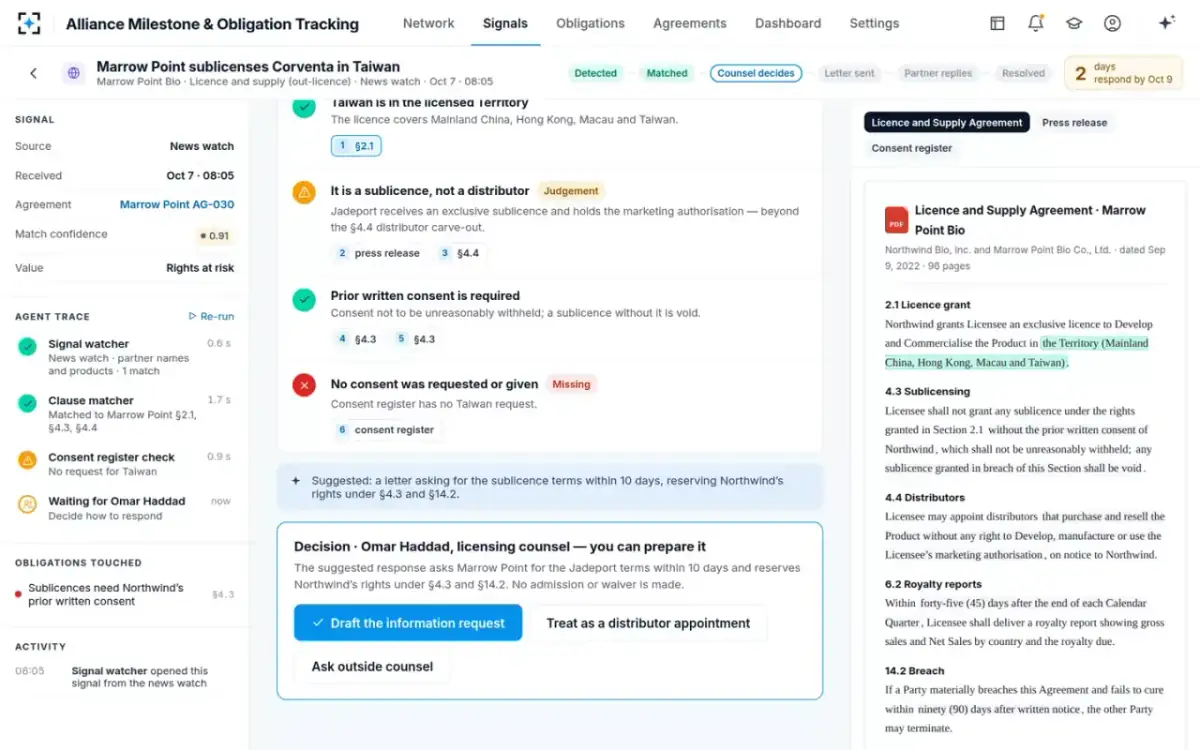Open citation 6 consent register chip

click(386, 430)
